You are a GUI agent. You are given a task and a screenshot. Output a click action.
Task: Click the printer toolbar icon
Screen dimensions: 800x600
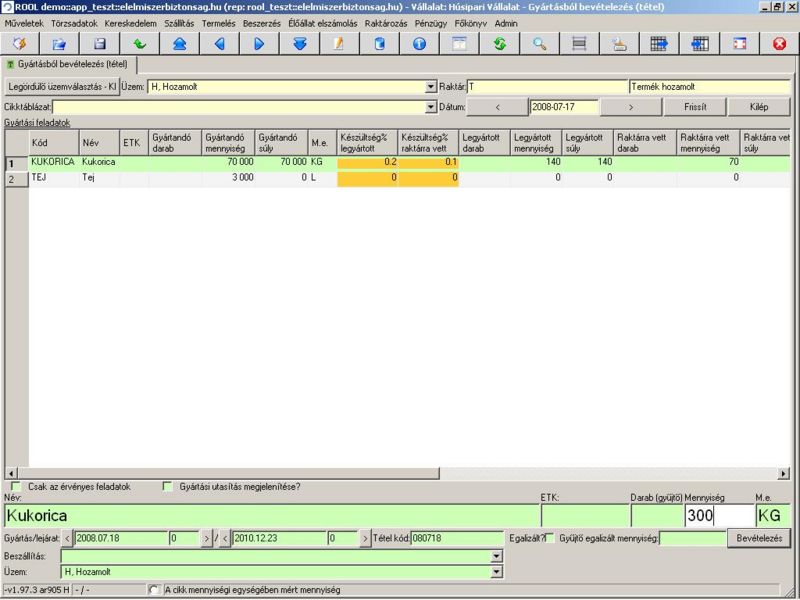tap(619, 44)
